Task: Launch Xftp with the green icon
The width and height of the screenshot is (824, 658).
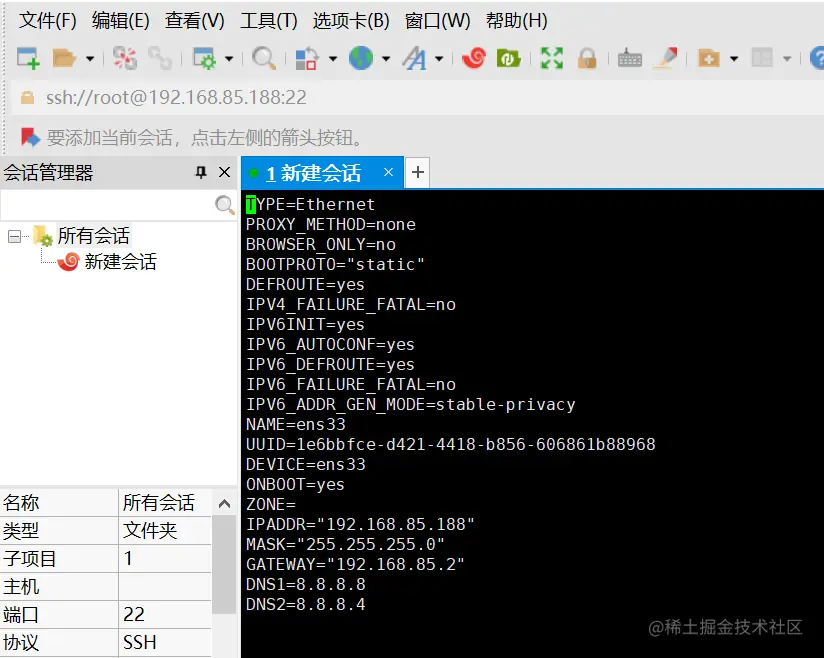Action: 508,58
